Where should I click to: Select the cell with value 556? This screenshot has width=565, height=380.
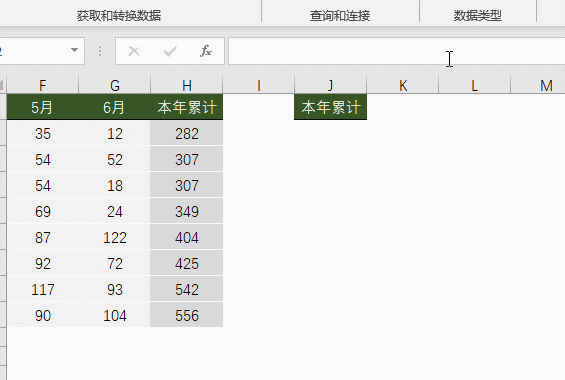[x=187, y=315]
